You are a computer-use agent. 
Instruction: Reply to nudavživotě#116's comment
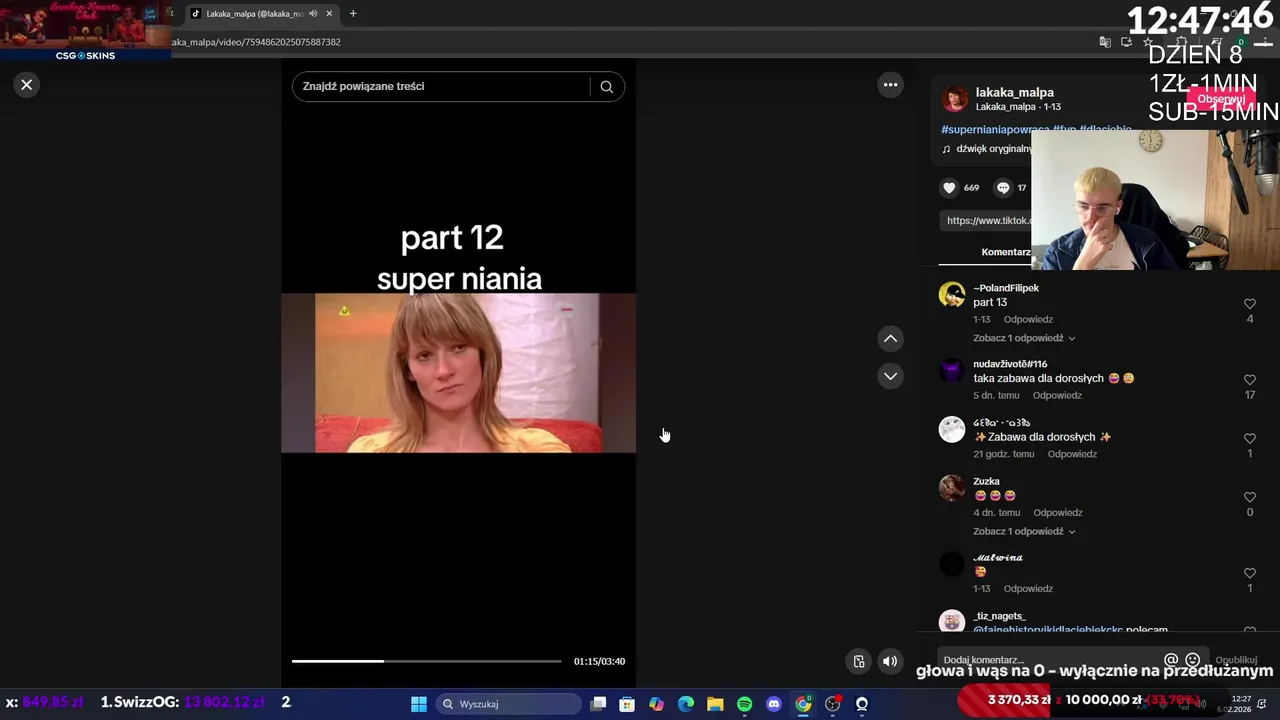(1057, 396)
